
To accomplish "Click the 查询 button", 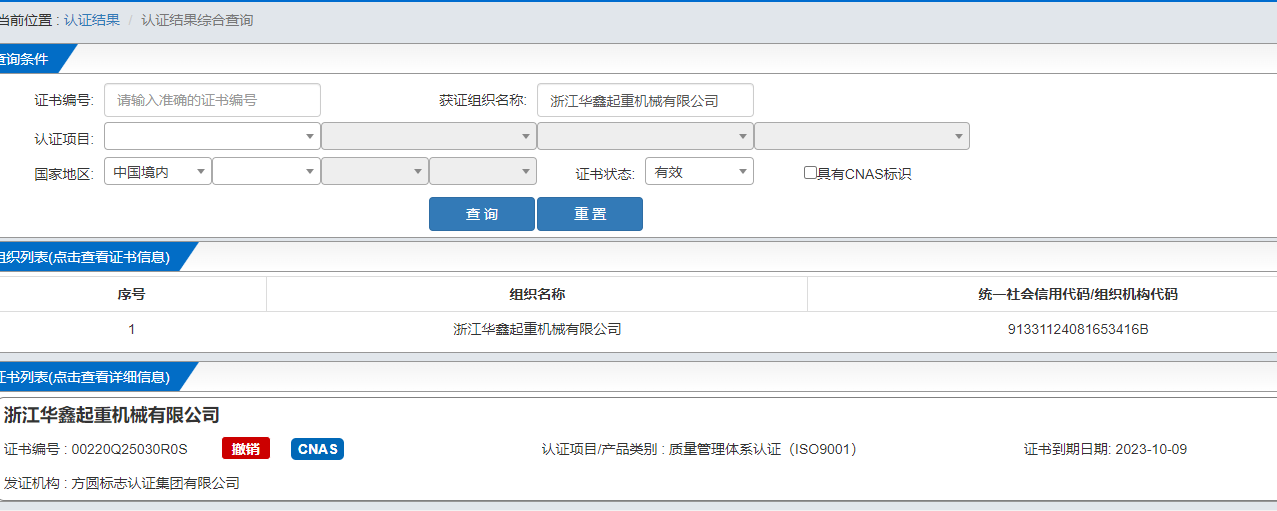I will pyautogui.click(x=482, y=214).
